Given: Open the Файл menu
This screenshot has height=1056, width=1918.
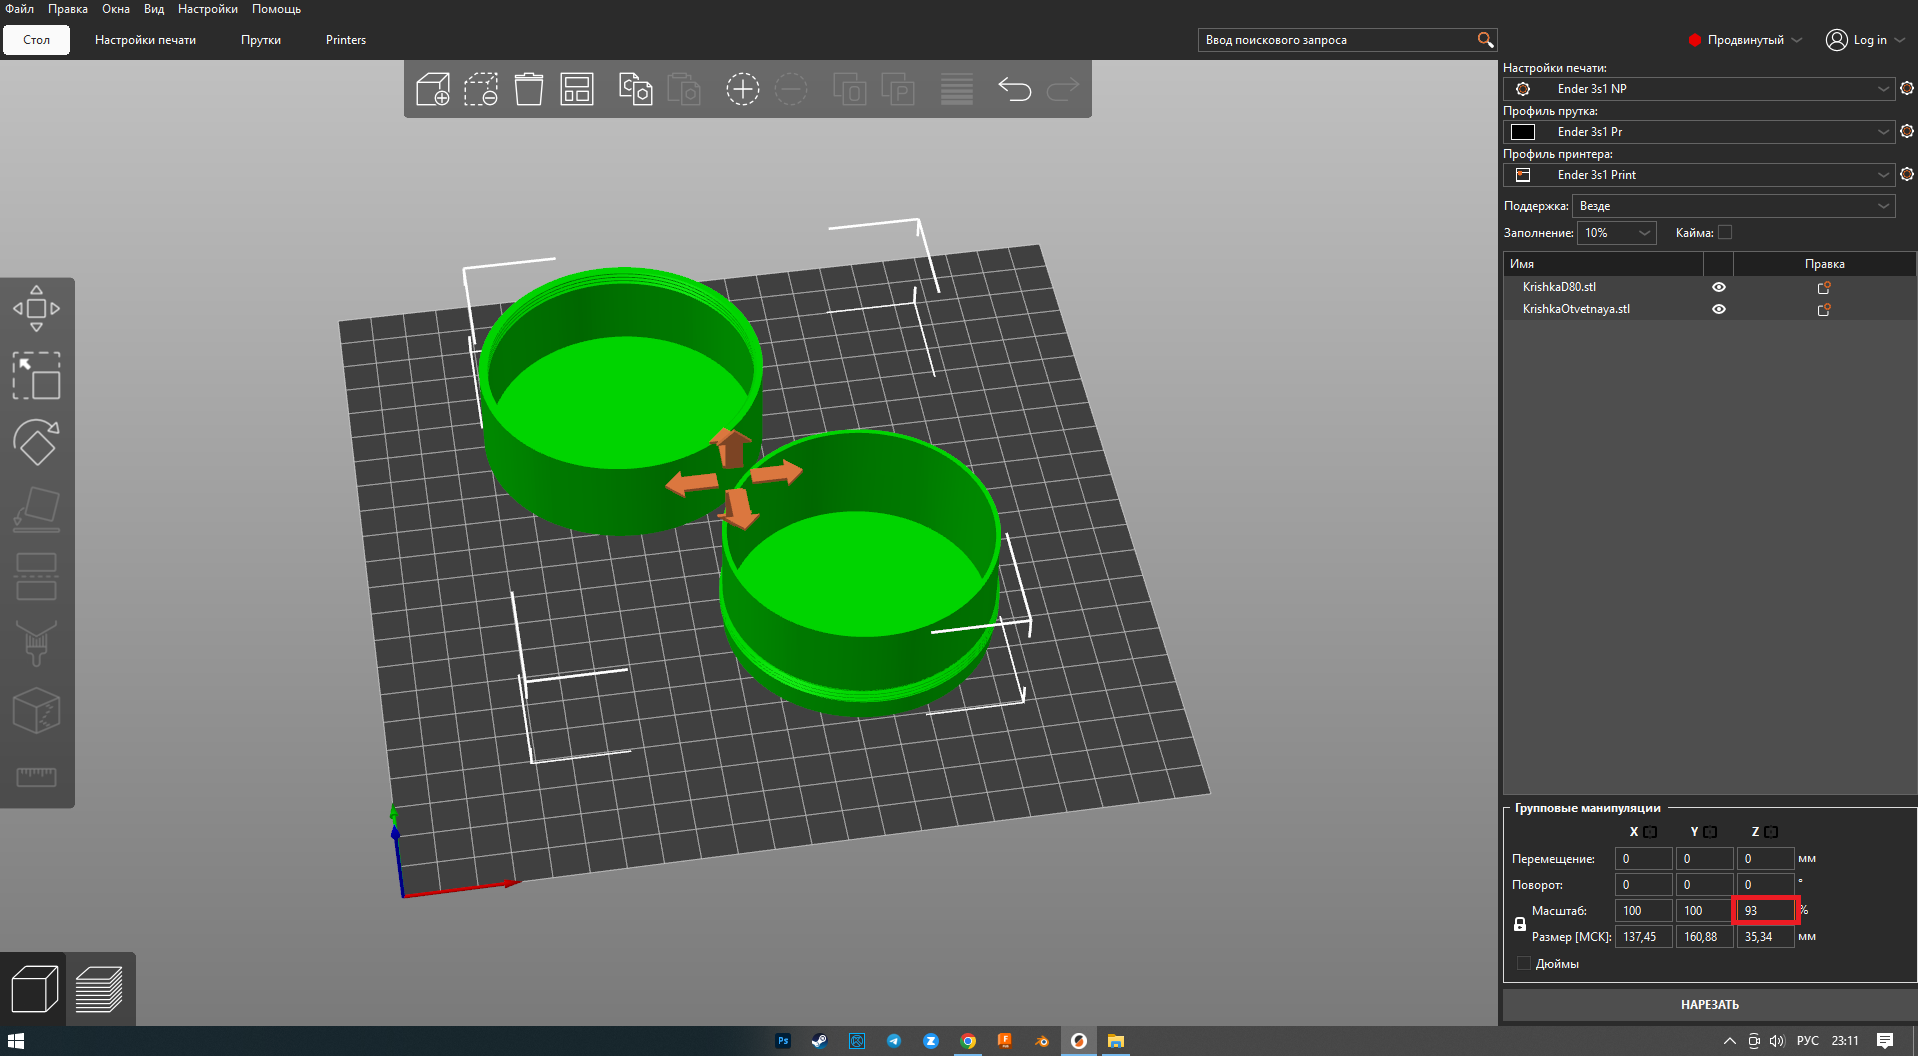Looking at the screenshot, I should coord(20,9).
